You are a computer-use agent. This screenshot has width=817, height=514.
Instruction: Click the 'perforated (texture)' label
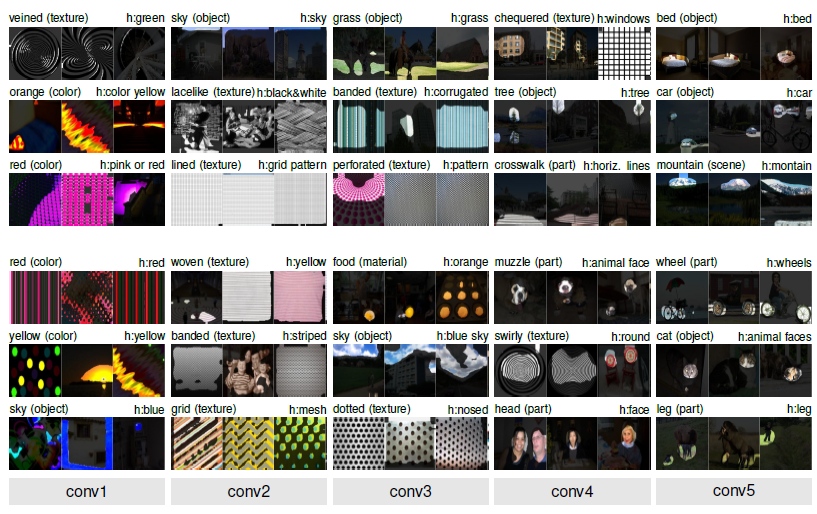[x=382, y=165]
